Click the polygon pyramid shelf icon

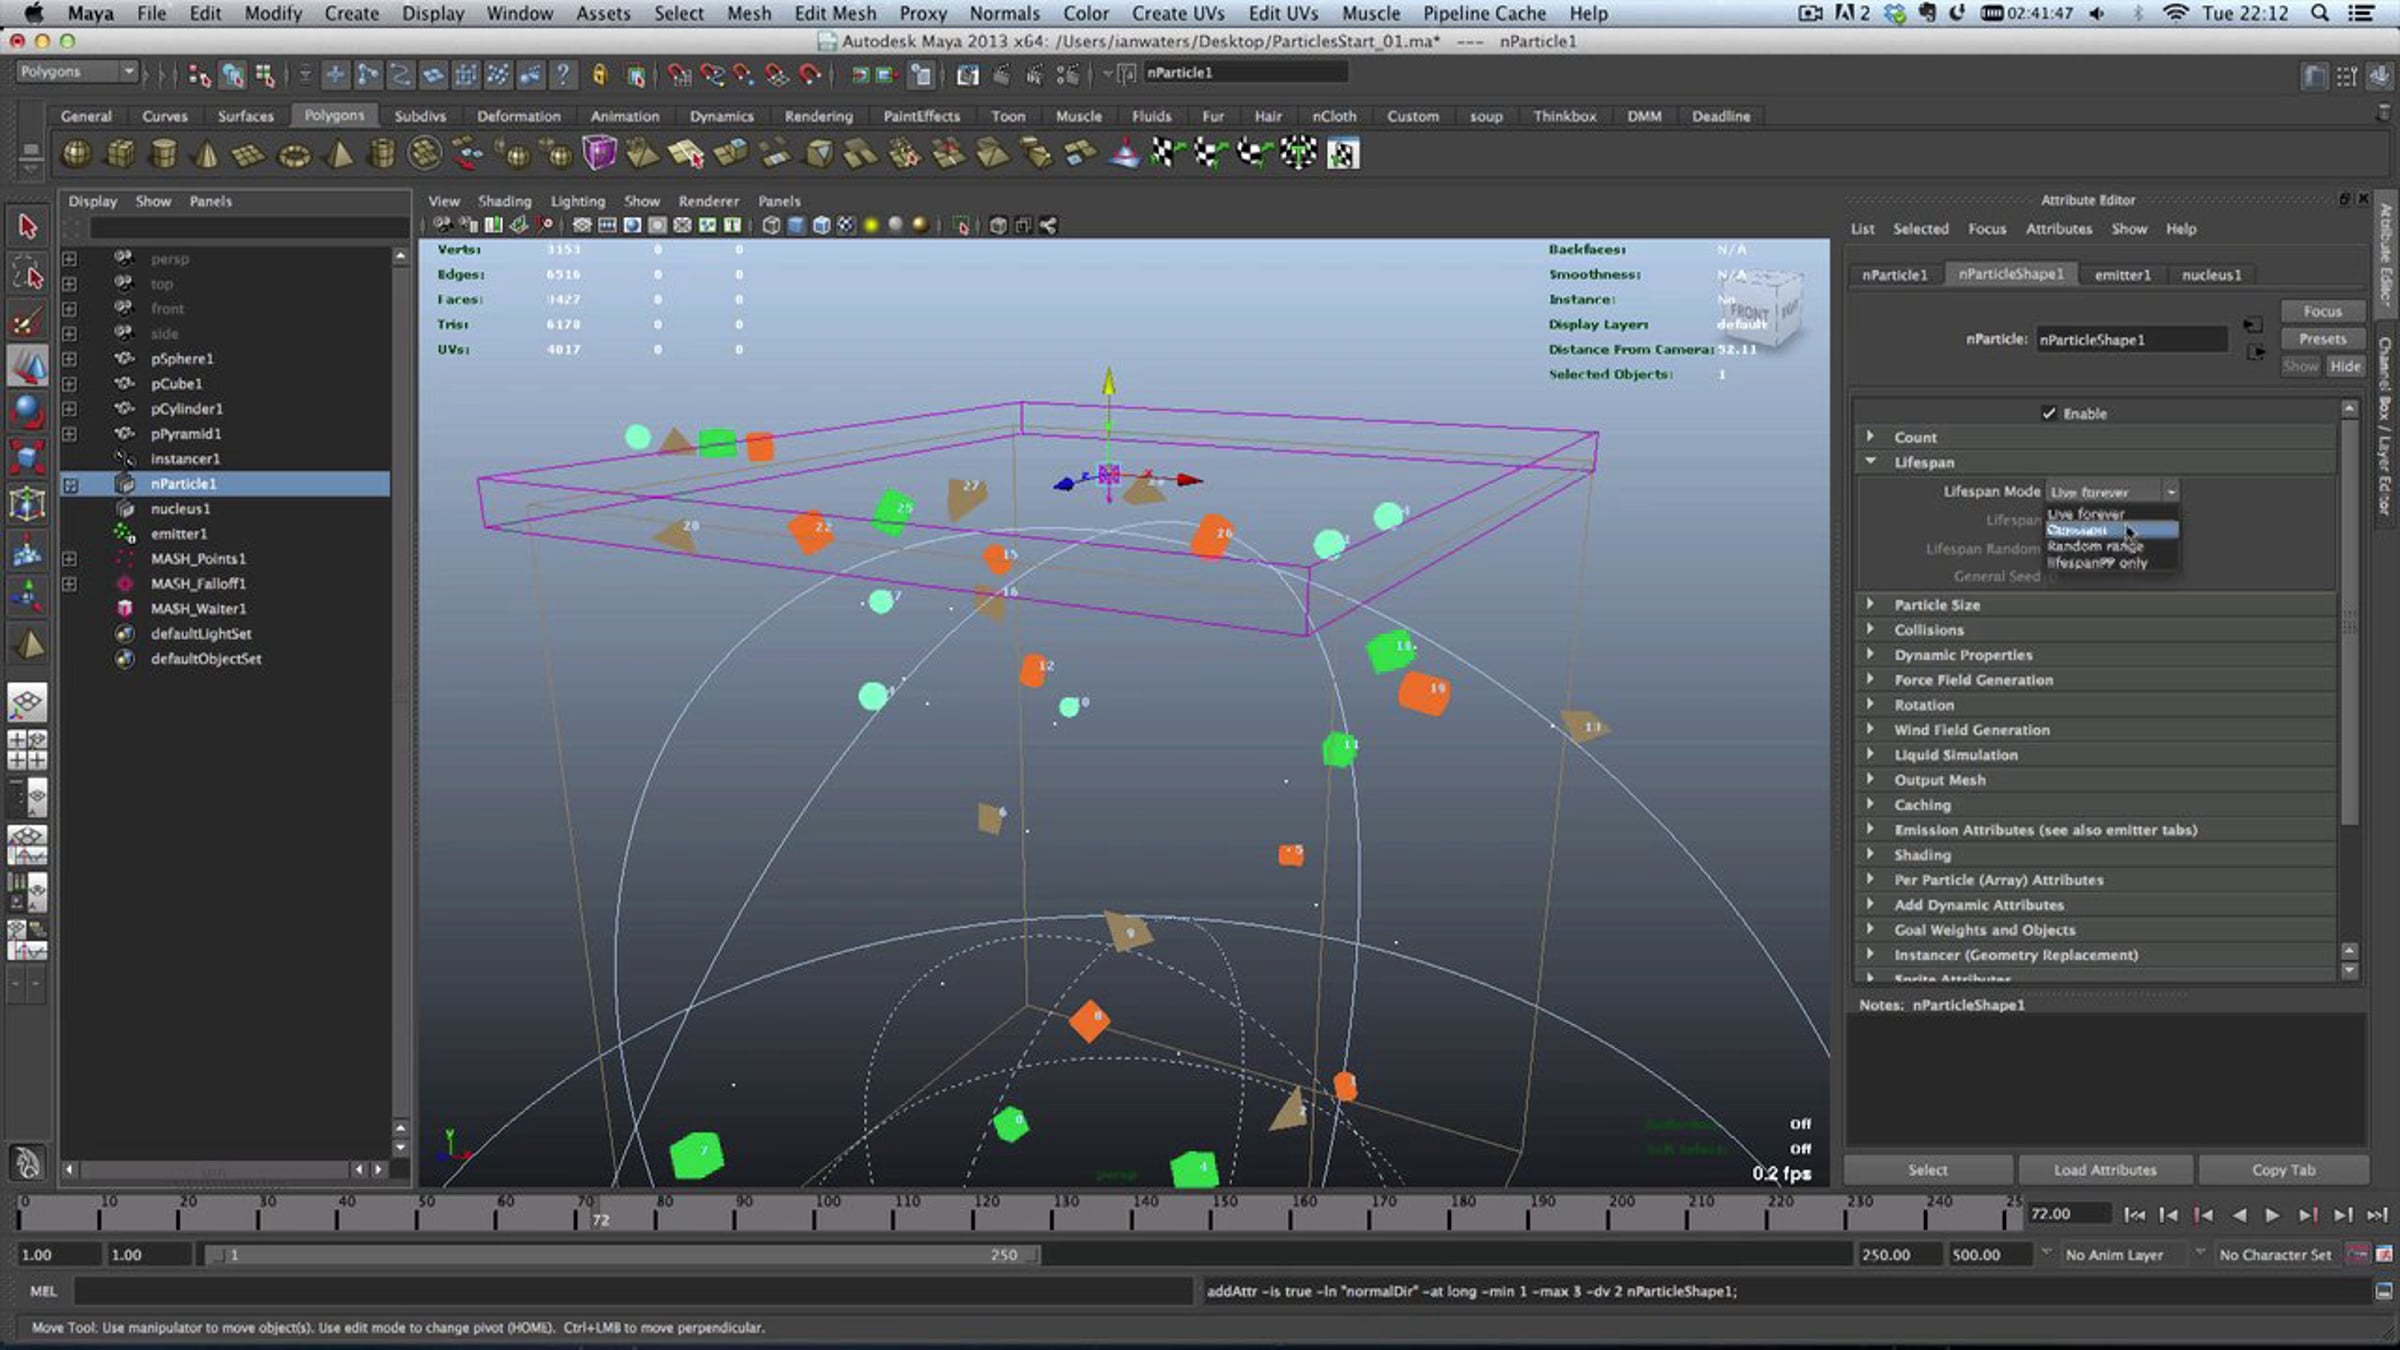point(339,154)
